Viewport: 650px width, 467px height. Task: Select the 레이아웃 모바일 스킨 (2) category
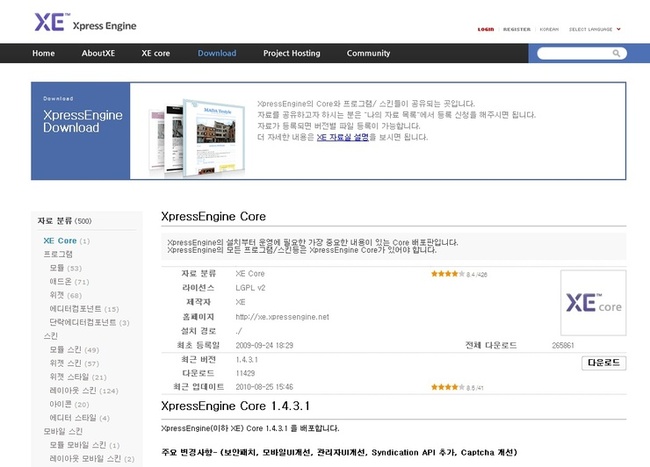pos(92,459)
